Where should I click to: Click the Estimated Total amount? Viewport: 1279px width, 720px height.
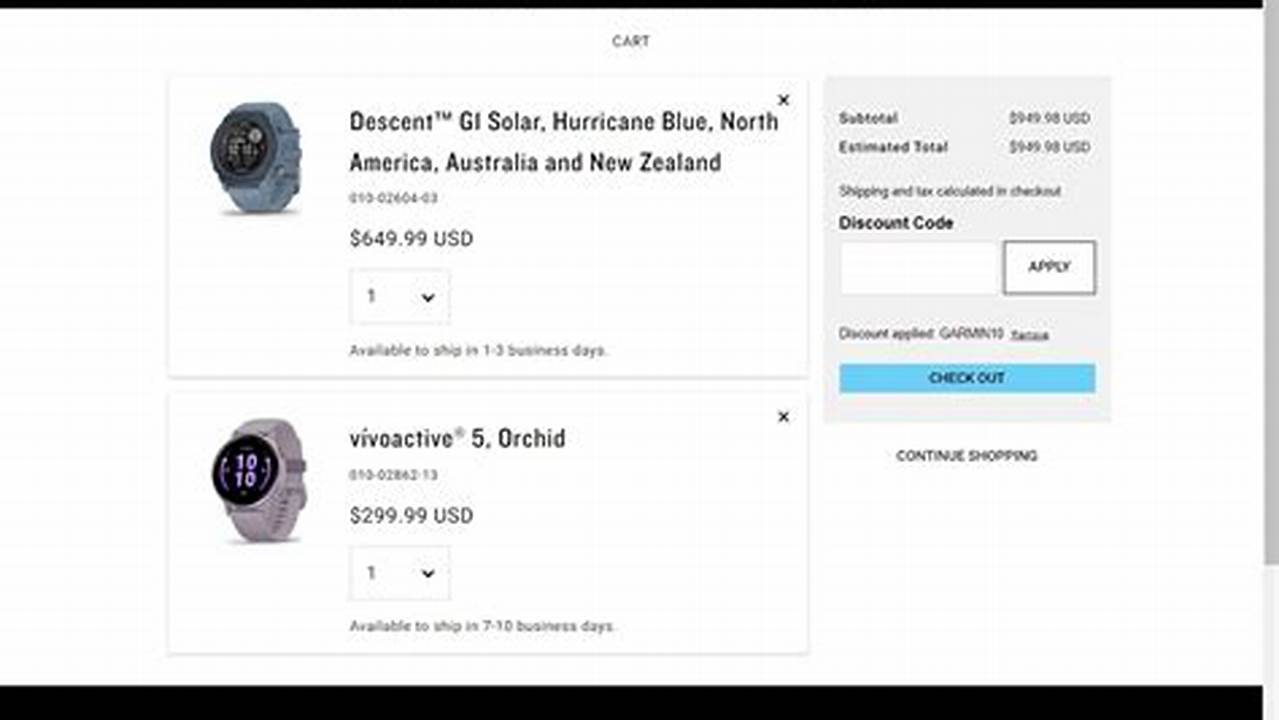tap(1050, 147)
